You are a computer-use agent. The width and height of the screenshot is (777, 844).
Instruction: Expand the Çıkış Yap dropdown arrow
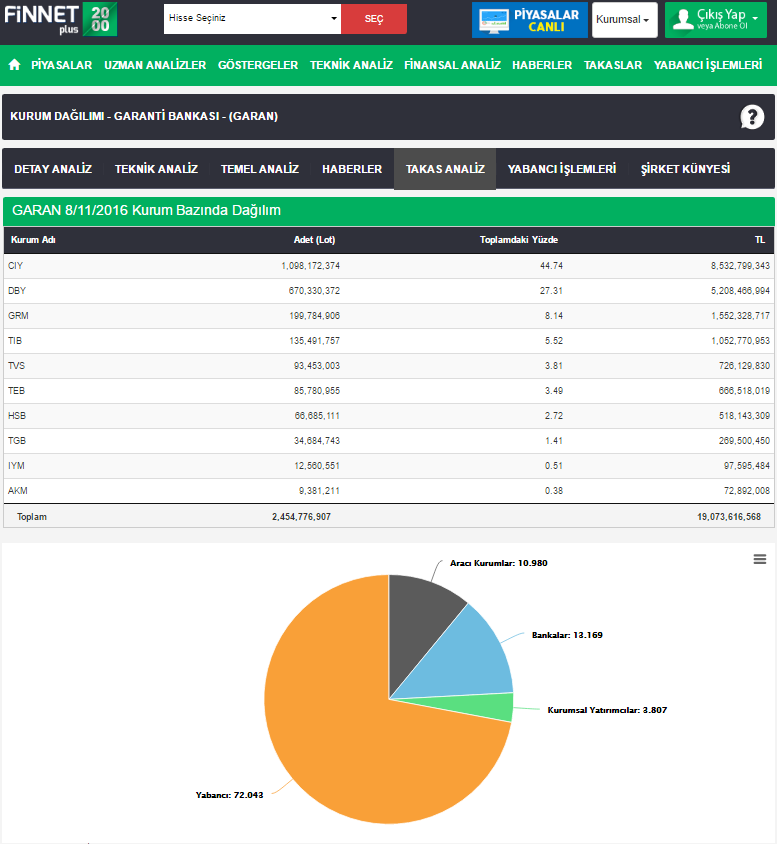(755, 19)
